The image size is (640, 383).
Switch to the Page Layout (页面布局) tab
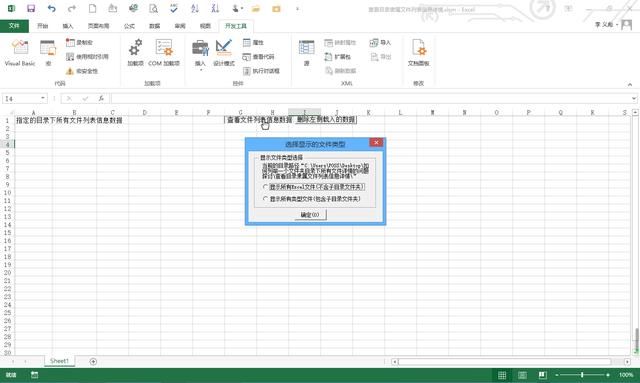pos(98,26)
